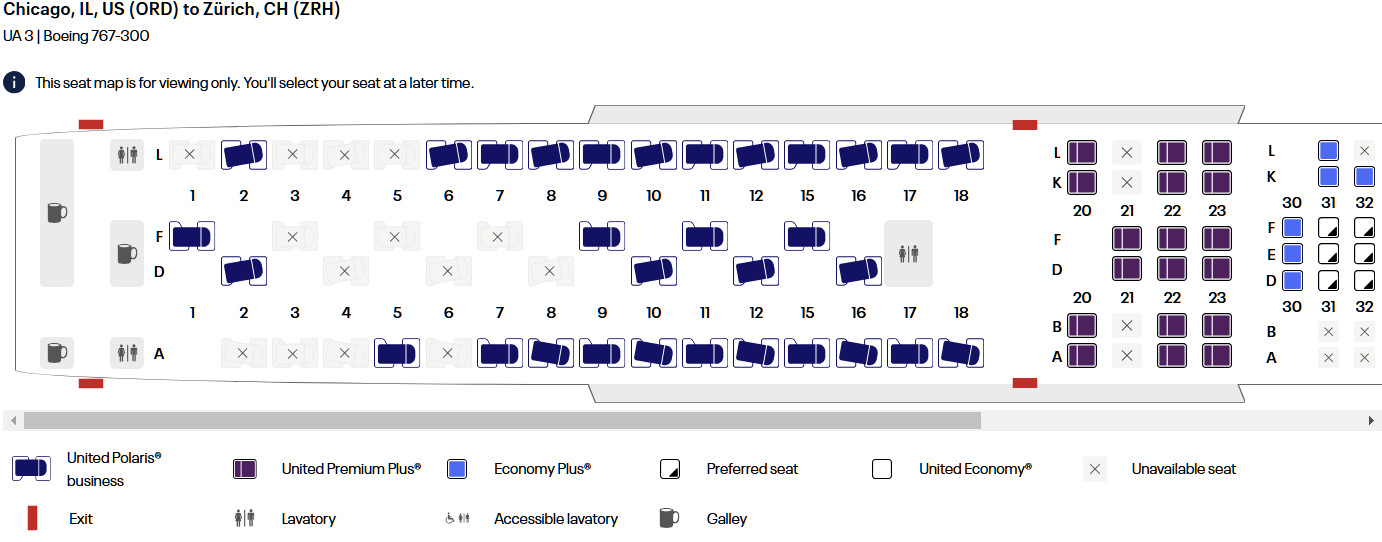Click the galley icon beside F and D labels

tap(127, 253)
